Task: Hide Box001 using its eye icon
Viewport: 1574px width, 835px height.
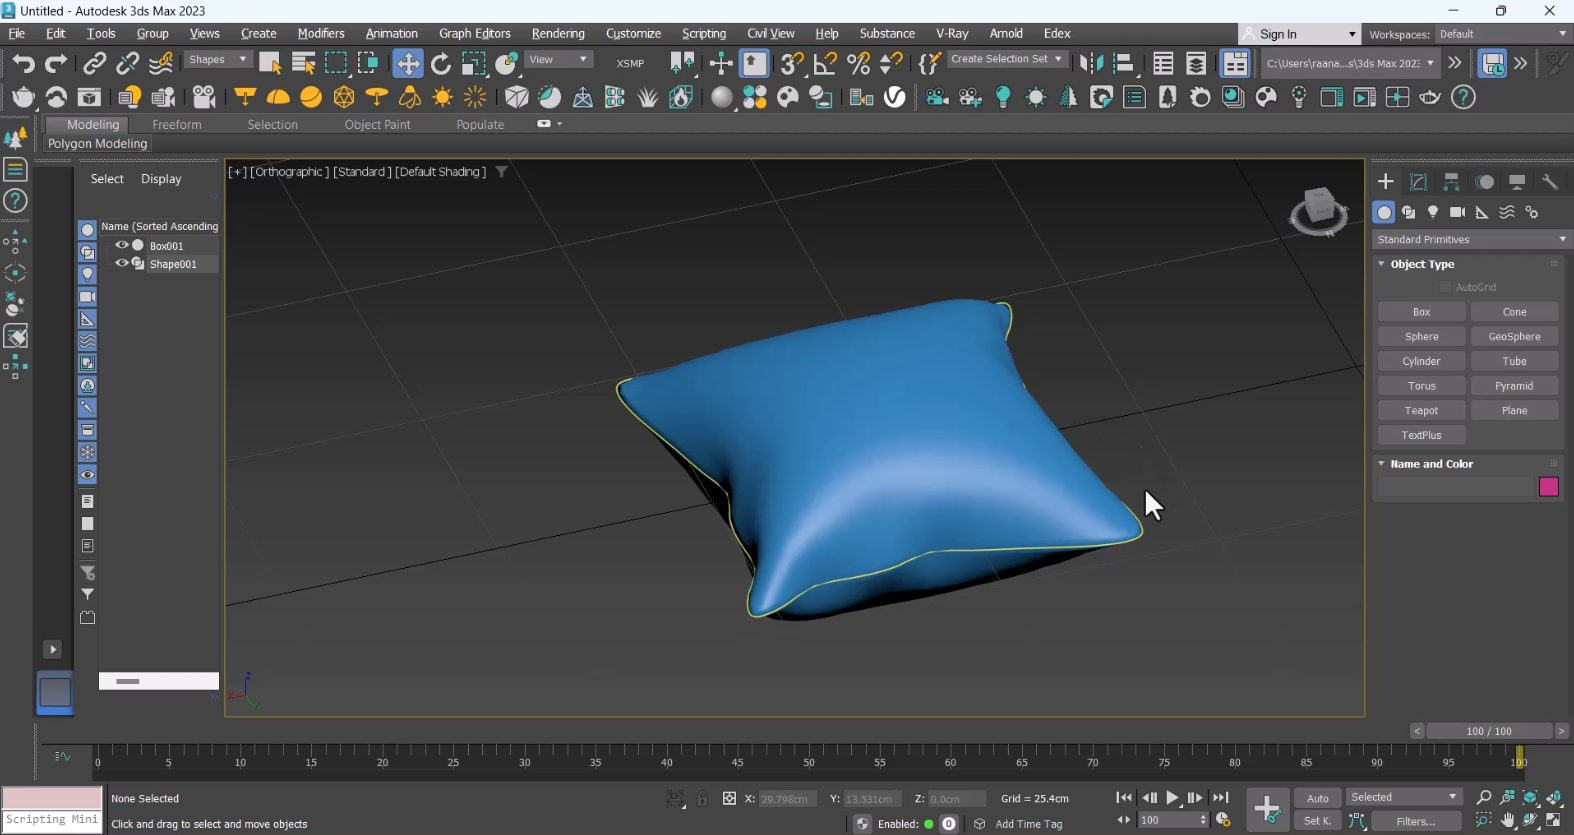Action: coord(122,245)
